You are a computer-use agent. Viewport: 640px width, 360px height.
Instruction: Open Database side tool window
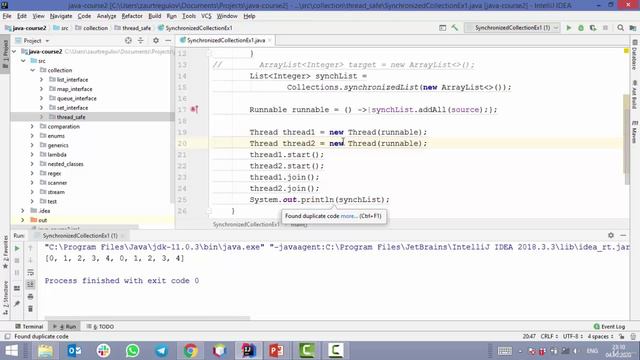coord(635,55)
